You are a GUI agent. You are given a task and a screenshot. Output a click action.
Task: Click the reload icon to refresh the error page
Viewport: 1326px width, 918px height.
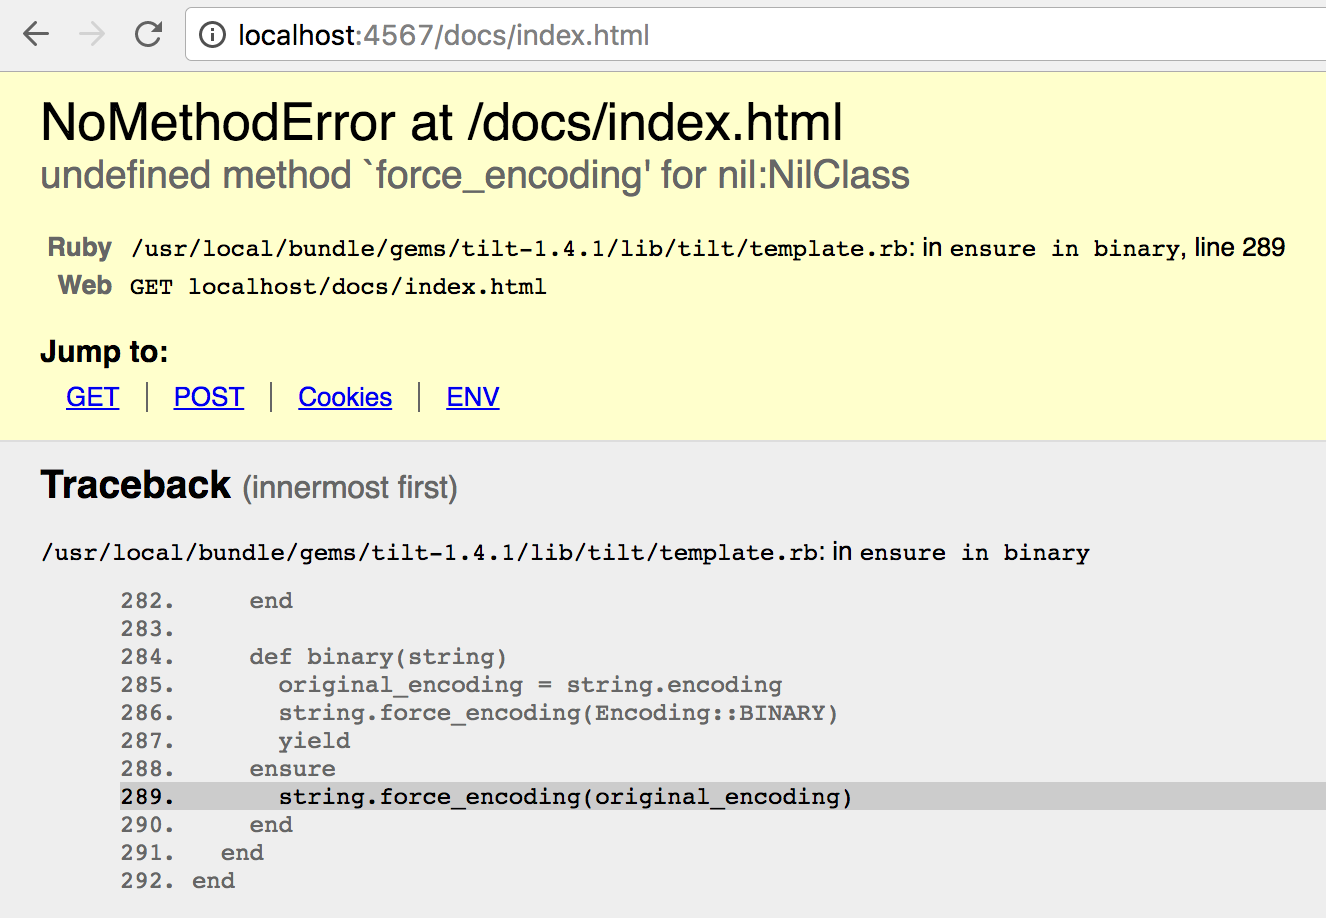point(148,33)
